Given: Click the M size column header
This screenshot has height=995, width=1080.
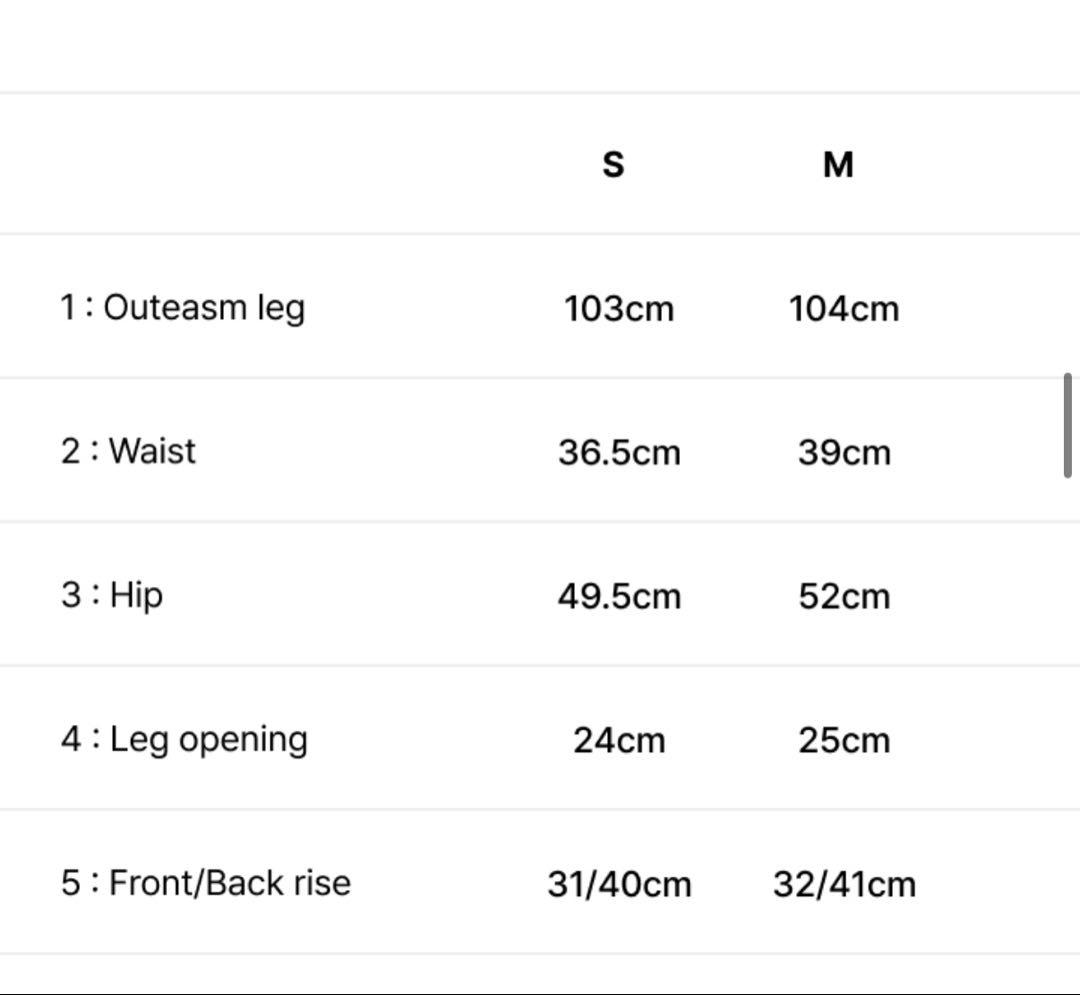Looking at the screenshot, I should 838,164.
